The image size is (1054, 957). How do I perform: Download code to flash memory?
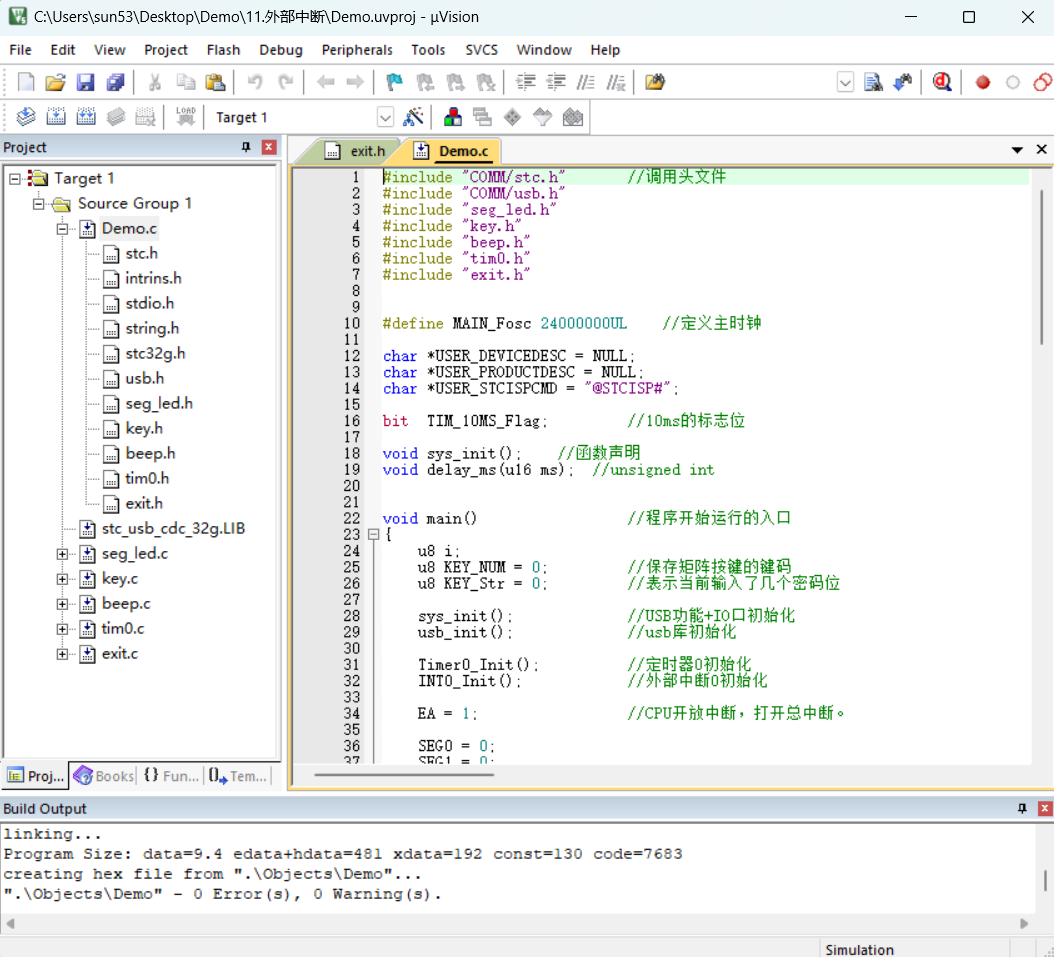coord(186,117)
